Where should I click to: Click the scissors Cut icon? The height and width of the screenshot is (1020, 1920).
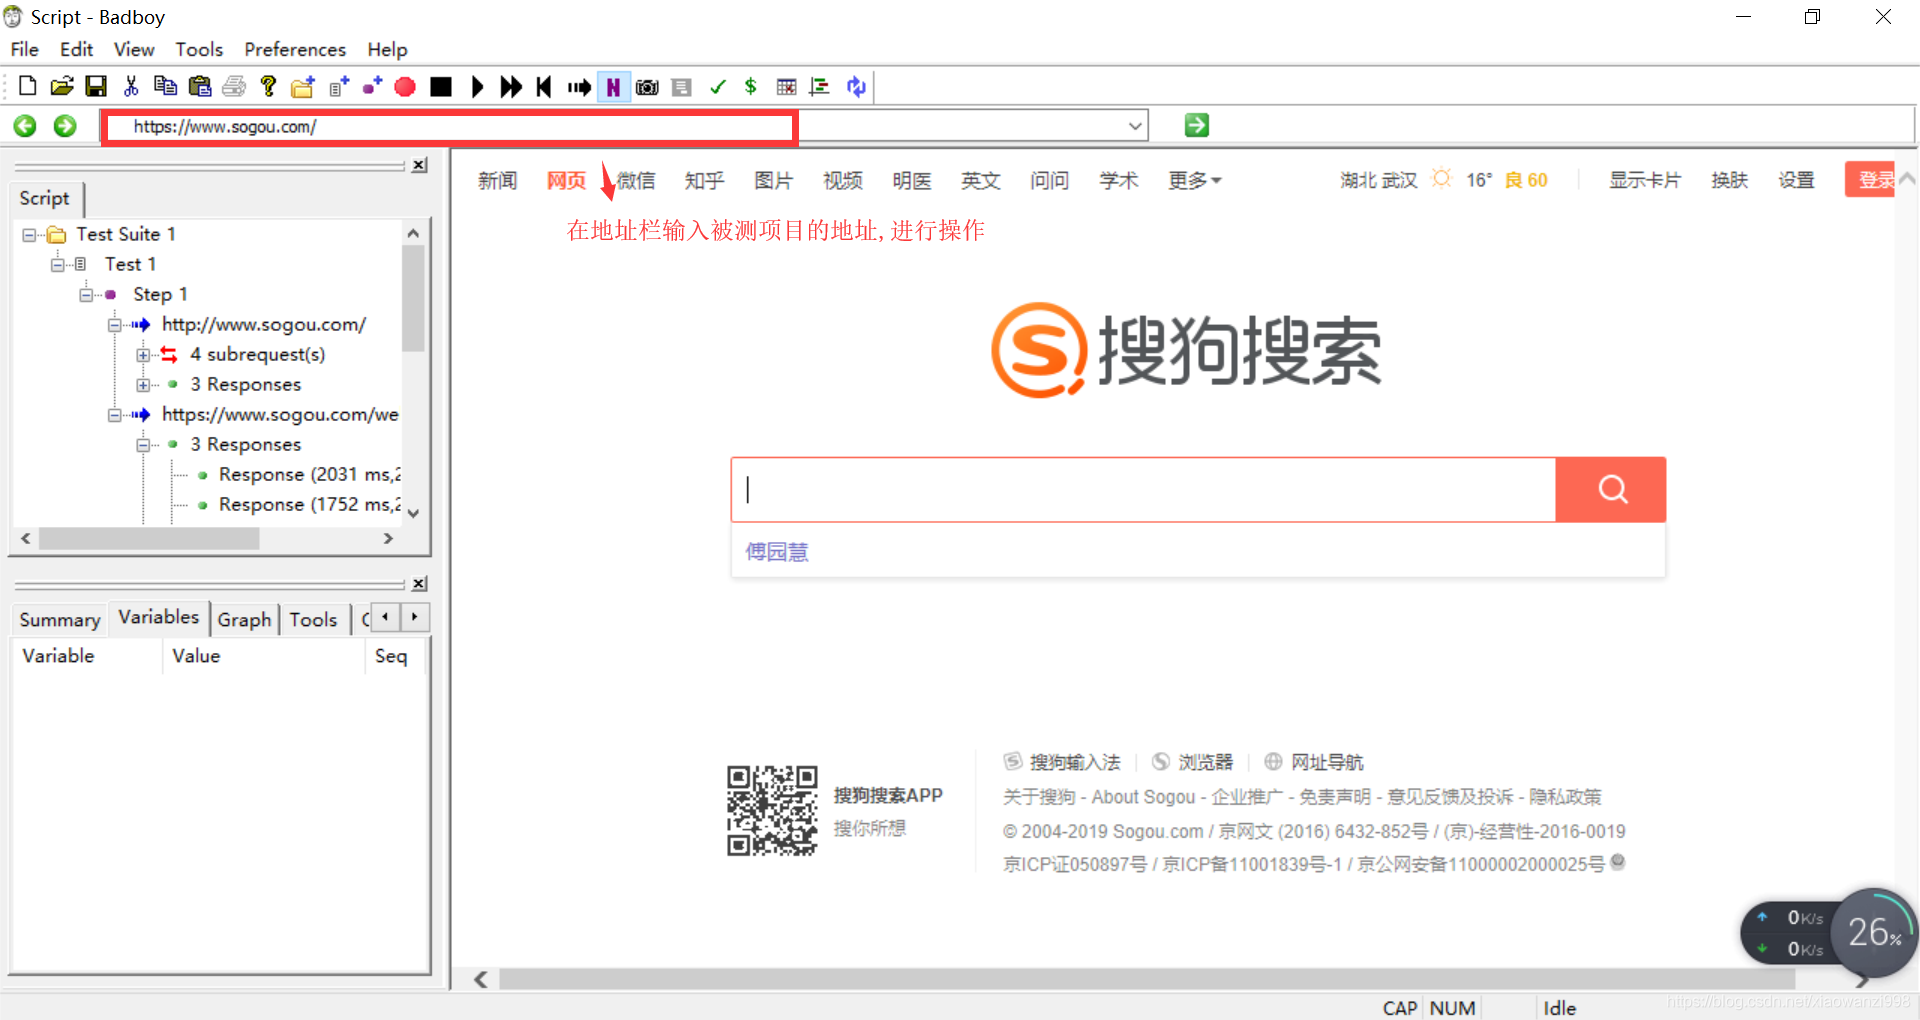[x=131, y=87]
